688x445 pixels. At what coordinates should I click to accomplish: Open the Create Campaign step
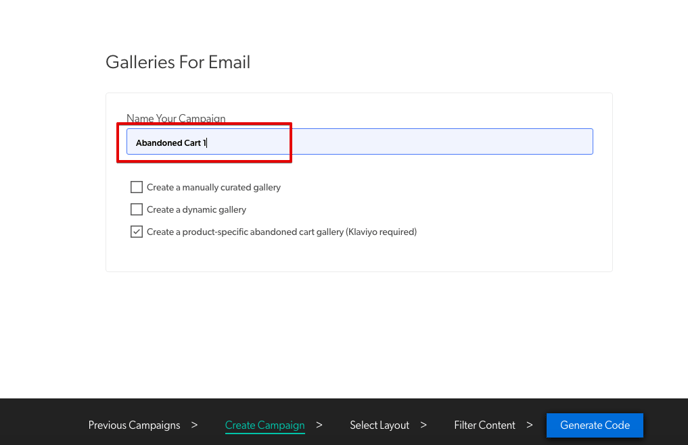click(265, 425)
